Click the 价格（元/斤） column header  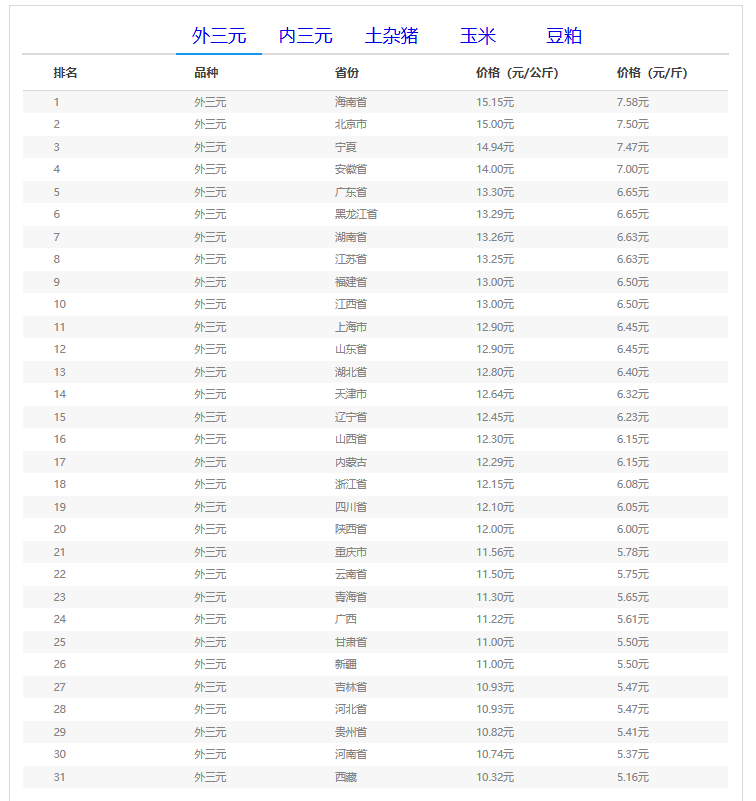pyautogui.click(x=652, y=73)
